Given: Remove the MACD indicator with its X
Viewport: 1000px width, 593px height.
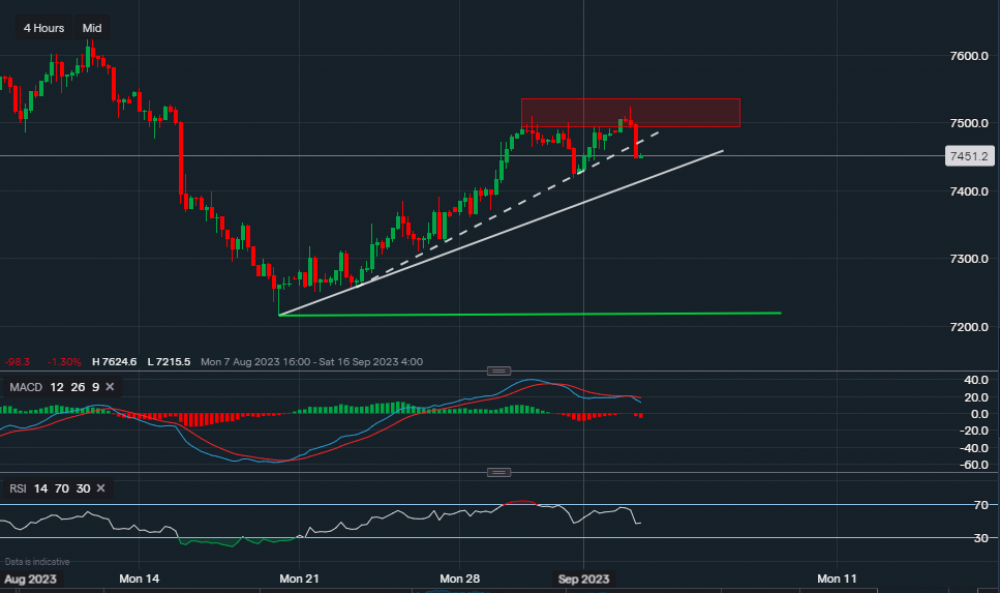Looking at the screenshot, I should (x=110, y=387).
